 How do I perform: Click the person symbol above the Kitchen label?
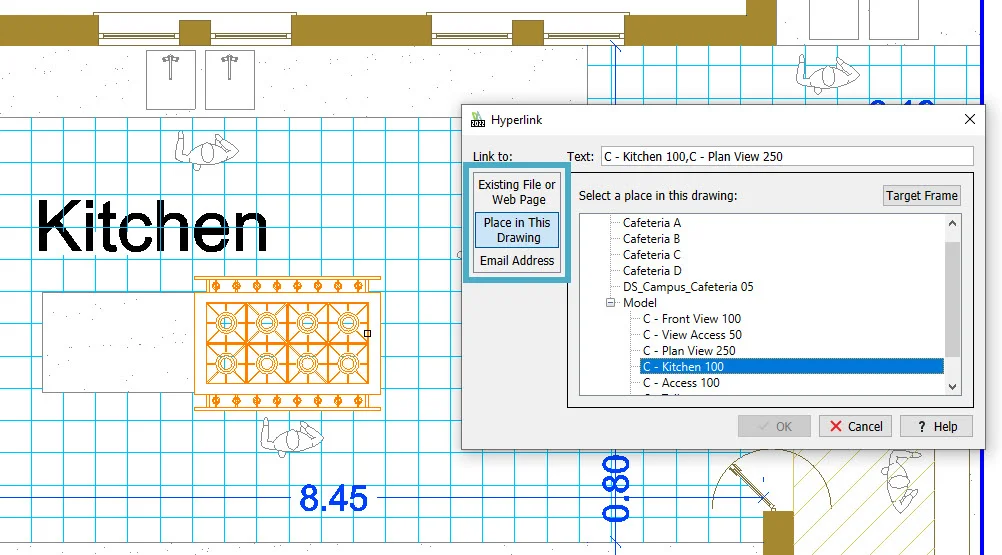click(x=207, y=151)
